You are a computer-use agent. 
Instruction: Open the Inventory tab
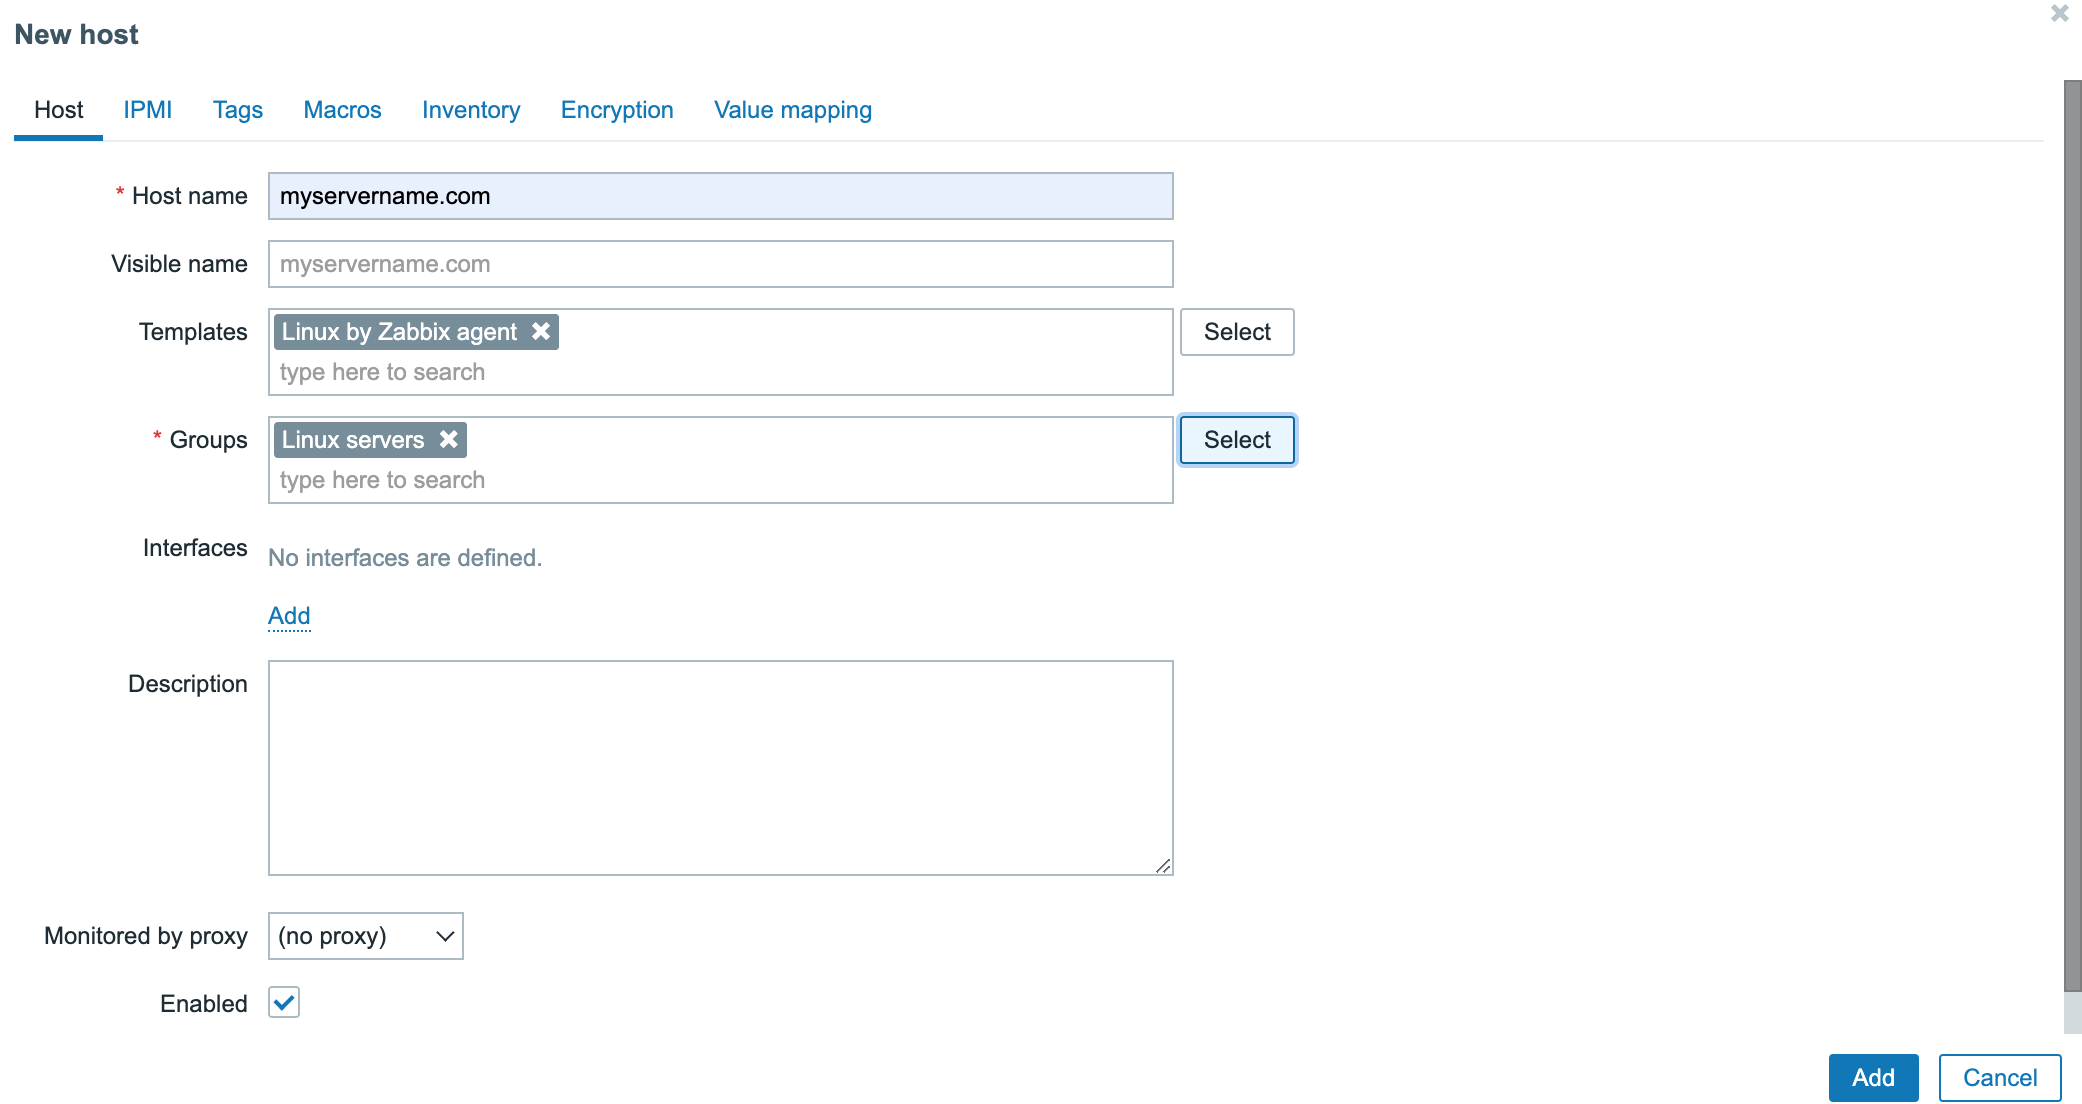[x=471, y=110]
